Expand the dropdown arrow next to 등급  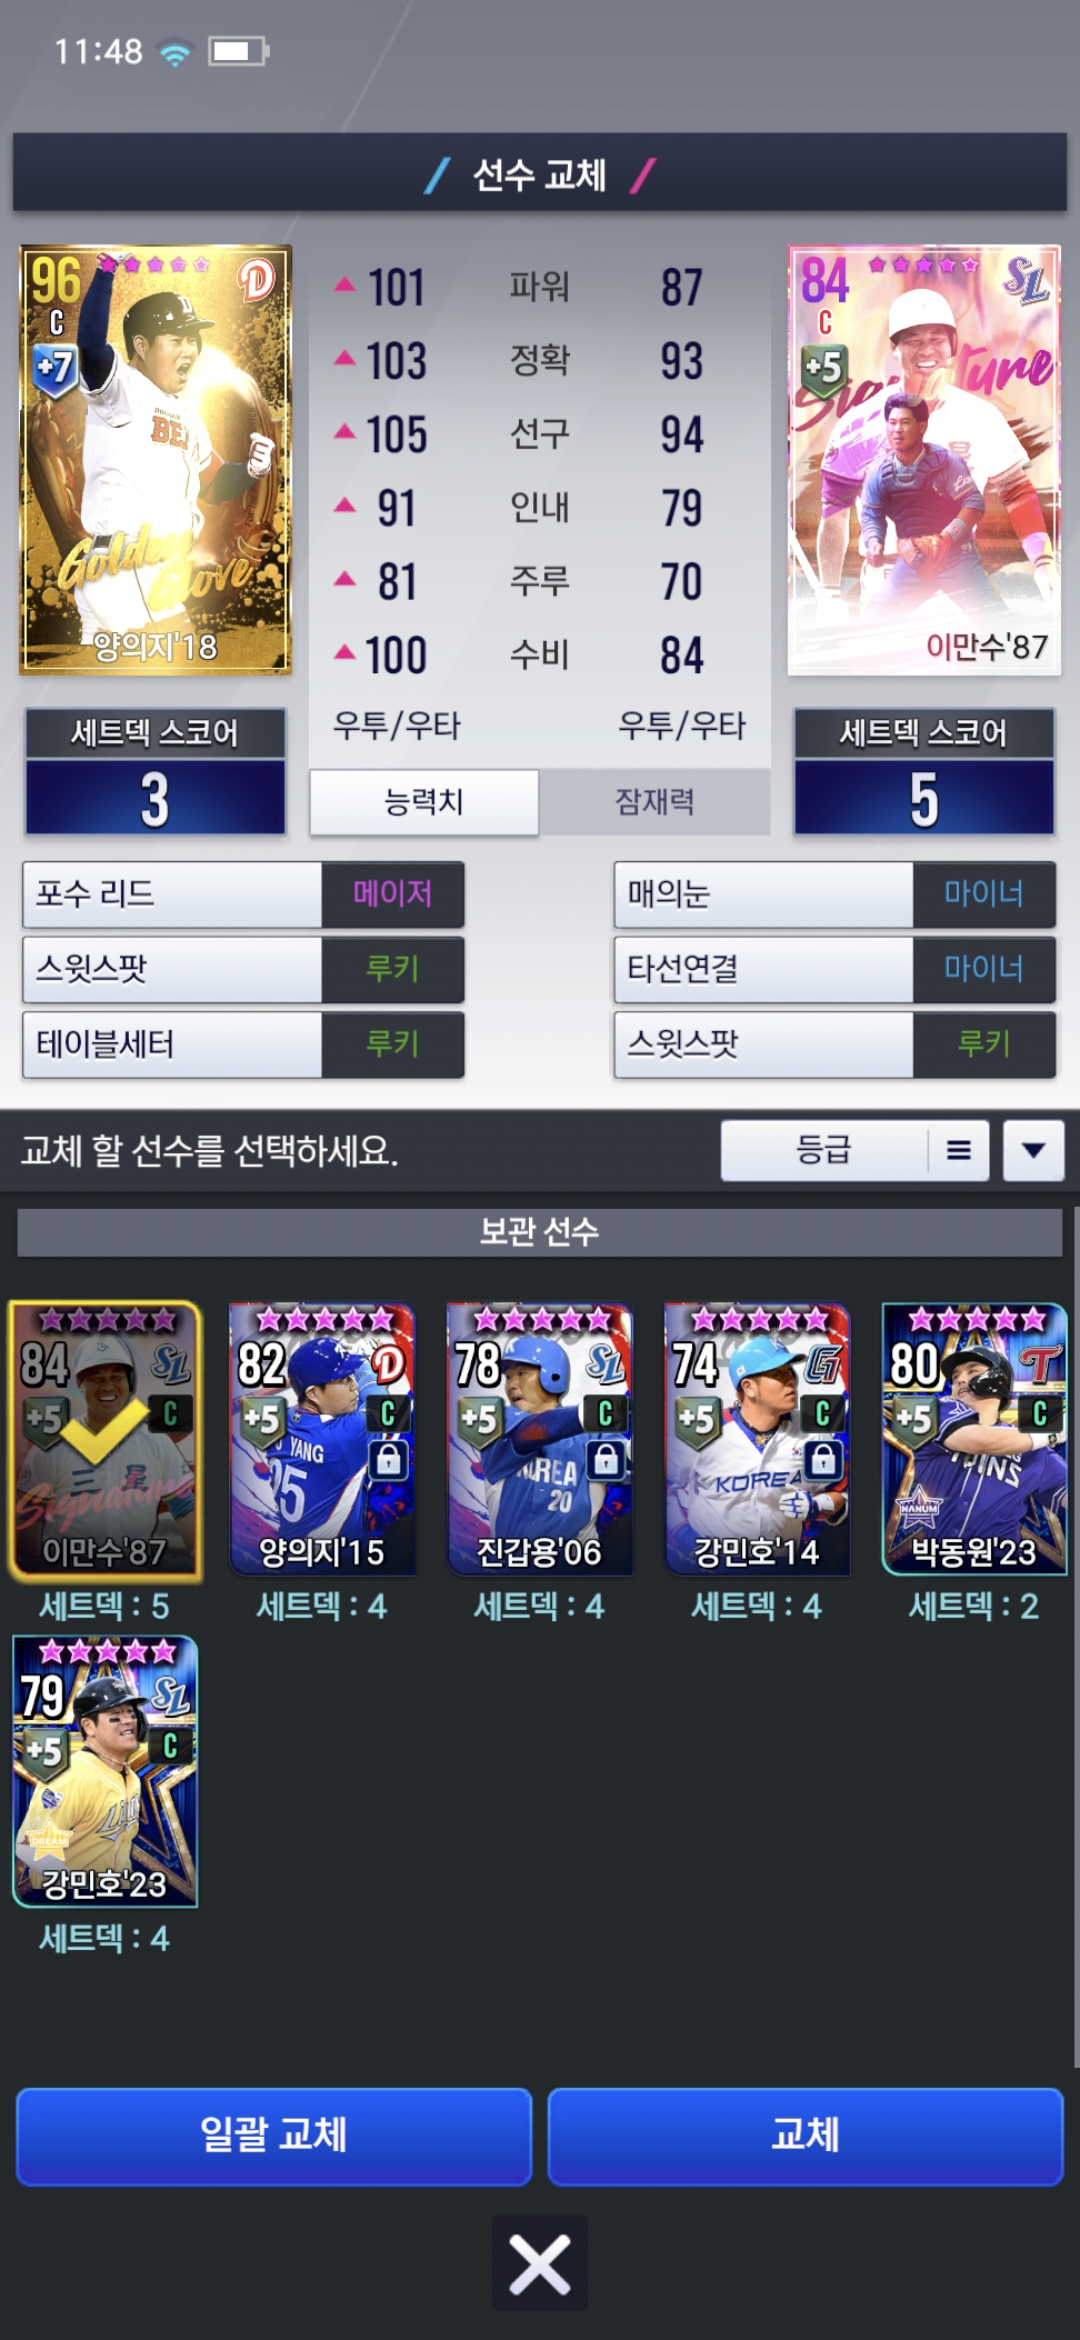(1034, 1151)
